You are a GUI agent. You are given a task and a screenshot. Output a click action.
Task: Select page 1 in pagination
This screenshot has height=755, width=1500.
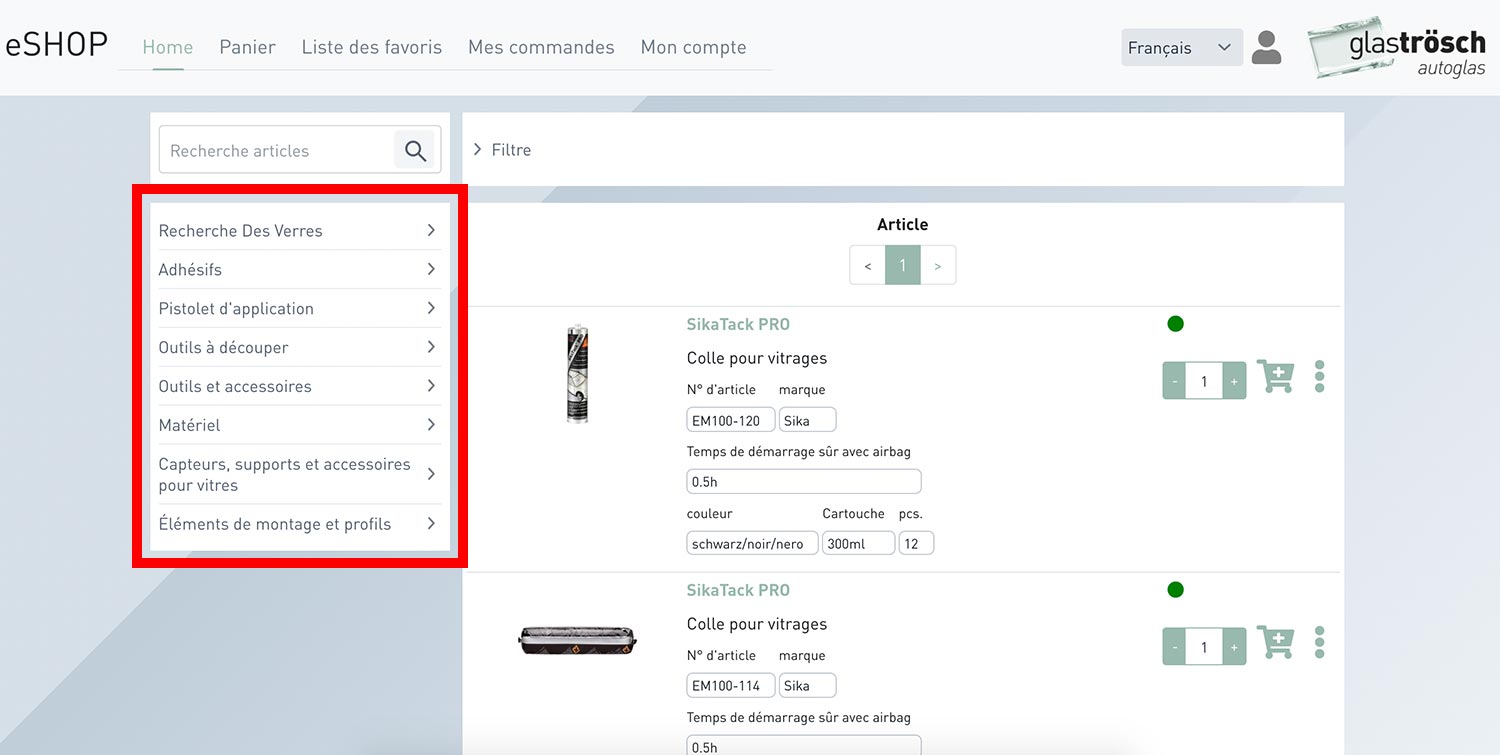(x=903, y=265)
